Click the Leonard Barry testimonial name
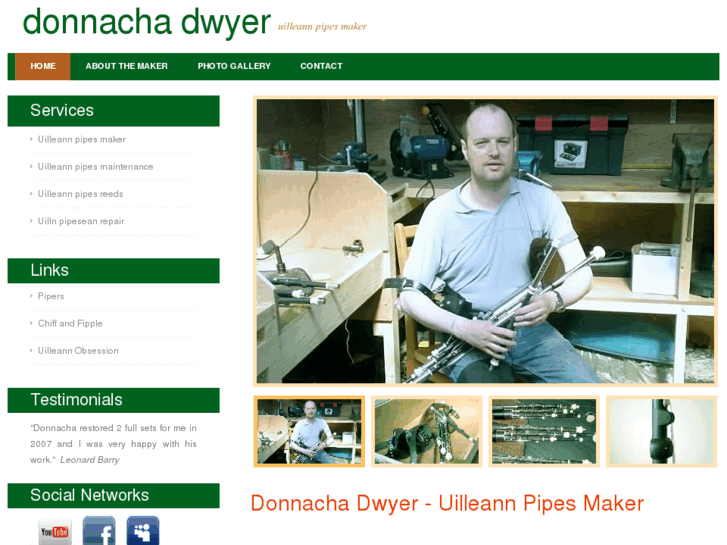The width and height of the screenshot is (727, 545). tap(89, 460)
